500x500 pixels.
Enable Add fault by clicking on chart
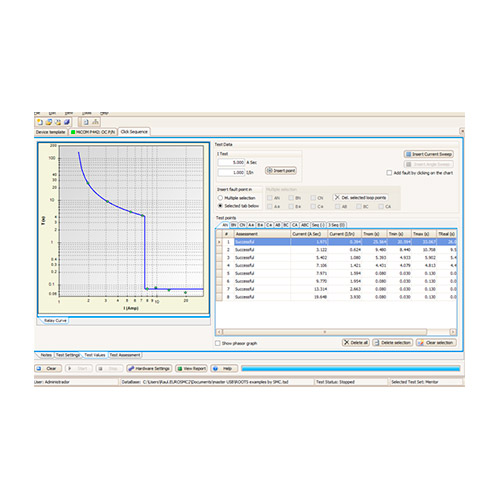[x=389, y=173]
